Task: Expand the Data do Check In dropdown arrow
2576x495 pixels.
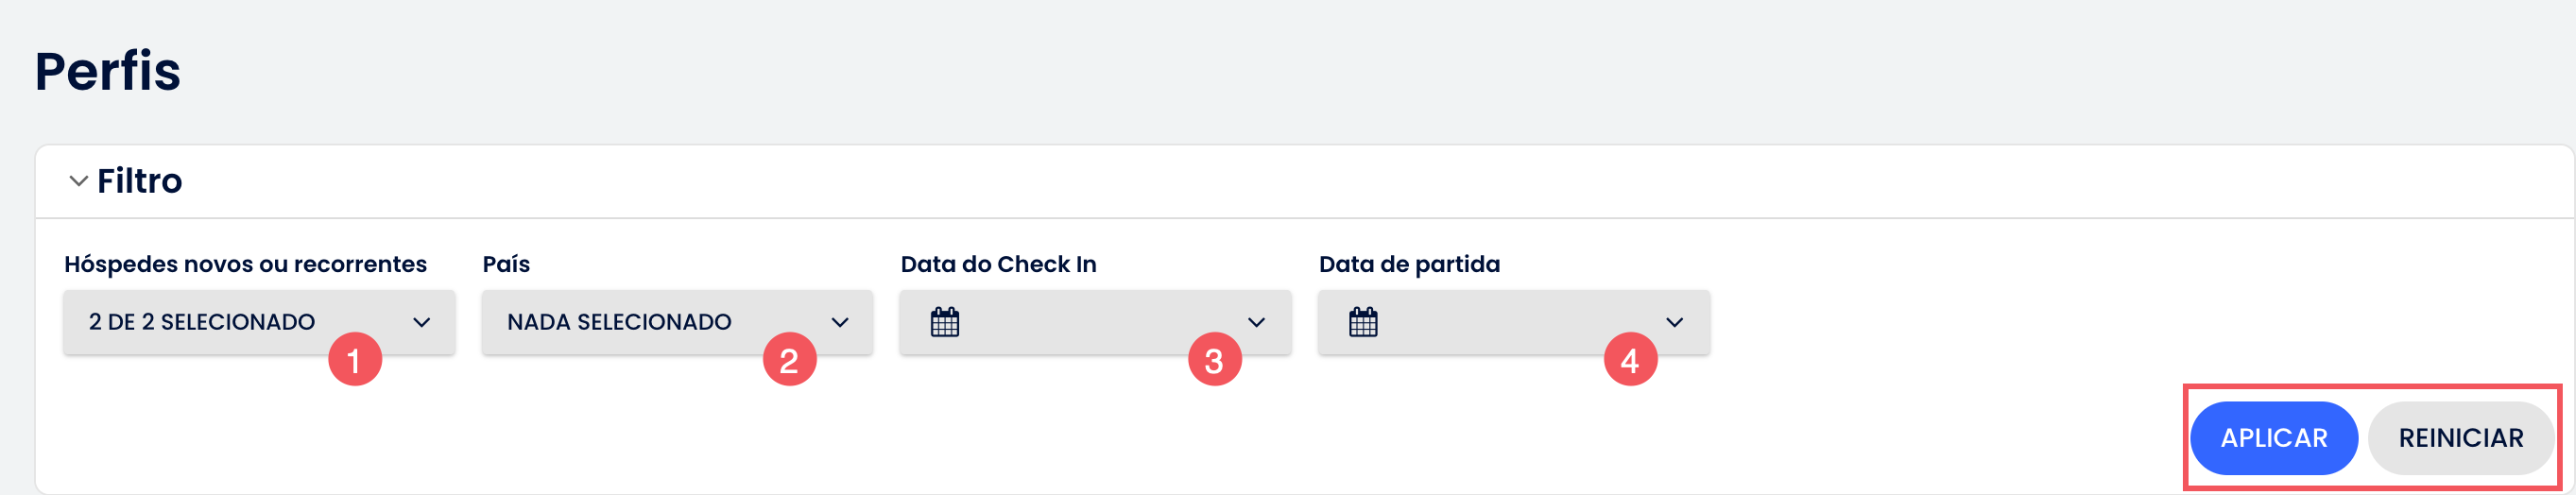Action: (1257, 322)
